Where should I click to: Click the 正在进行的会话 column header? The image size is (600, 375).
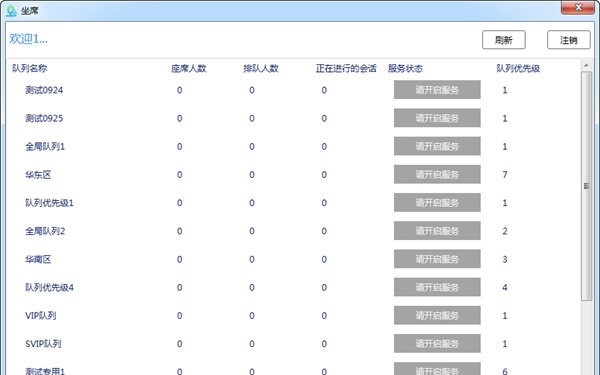tap(346, 68)
